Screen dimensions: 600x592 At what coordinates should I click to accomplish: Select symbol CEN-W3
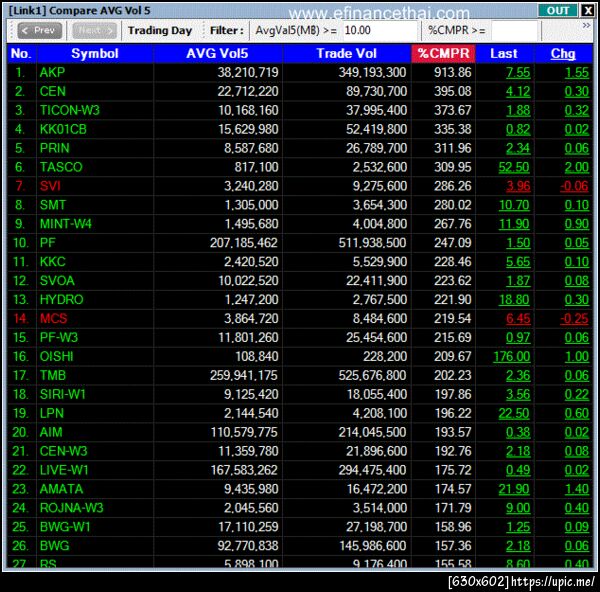point(64,451)
